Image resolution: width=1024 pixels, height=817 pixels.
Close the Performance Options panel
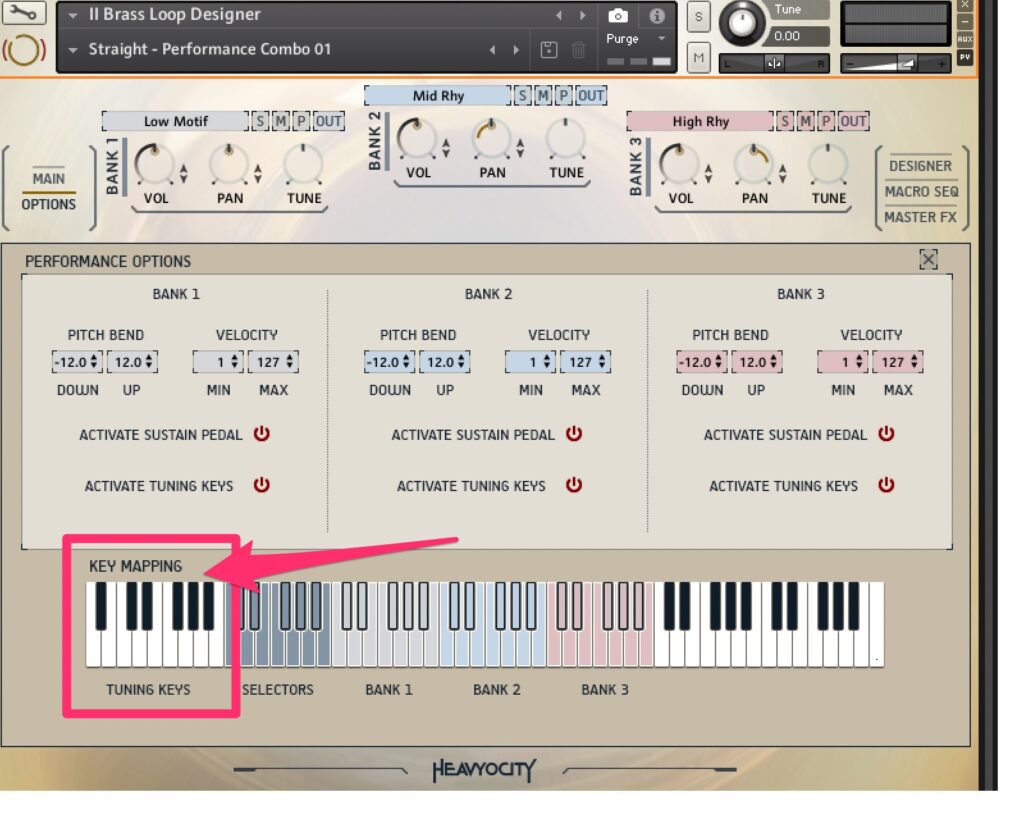pos(928,259)
